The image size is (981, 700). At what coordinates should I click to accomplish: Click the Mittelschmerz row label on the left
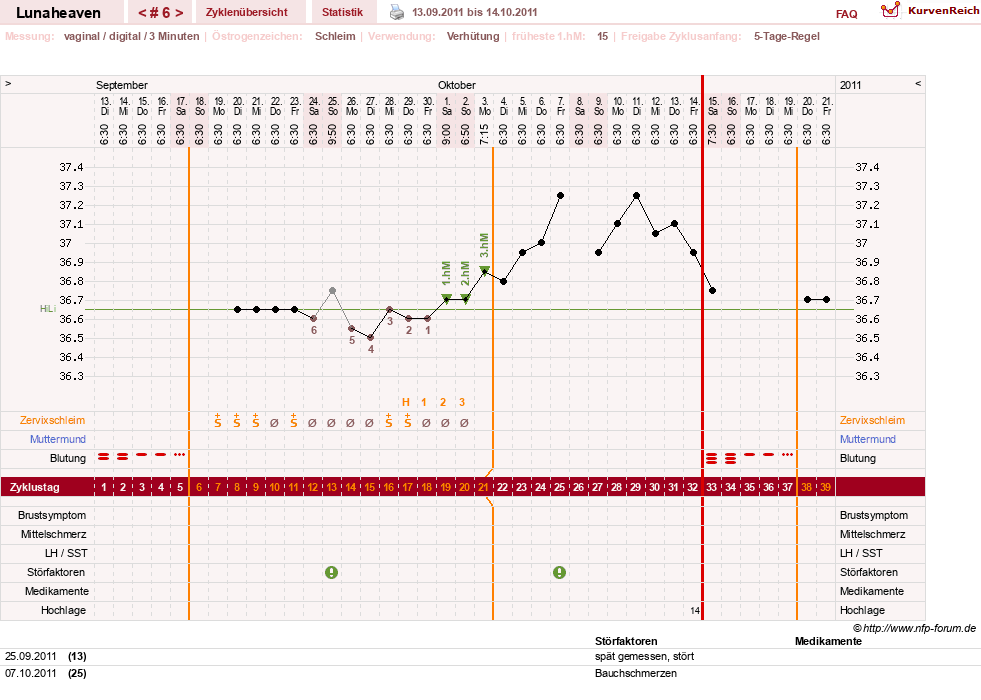coord(53,534)
